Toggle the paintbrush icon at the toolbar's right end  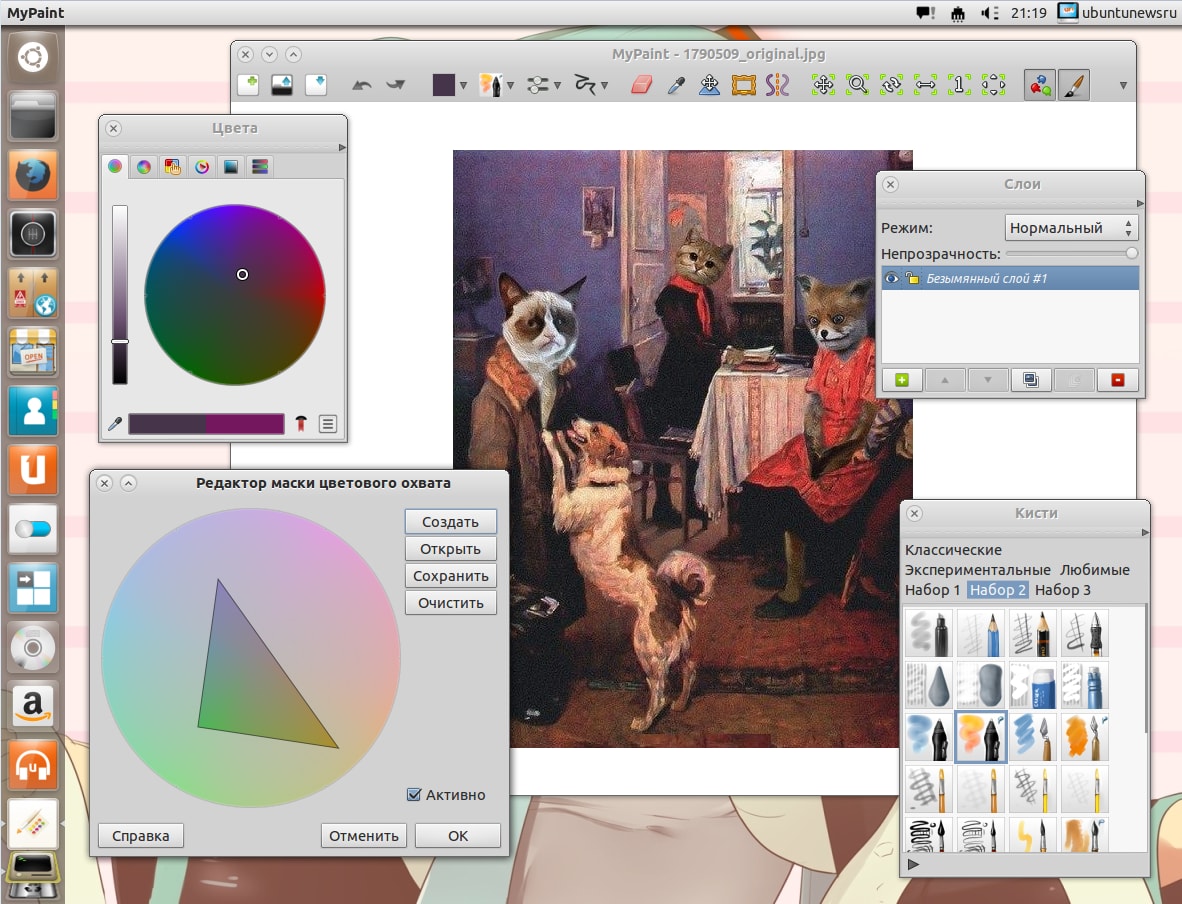(x=1073, y=85)
